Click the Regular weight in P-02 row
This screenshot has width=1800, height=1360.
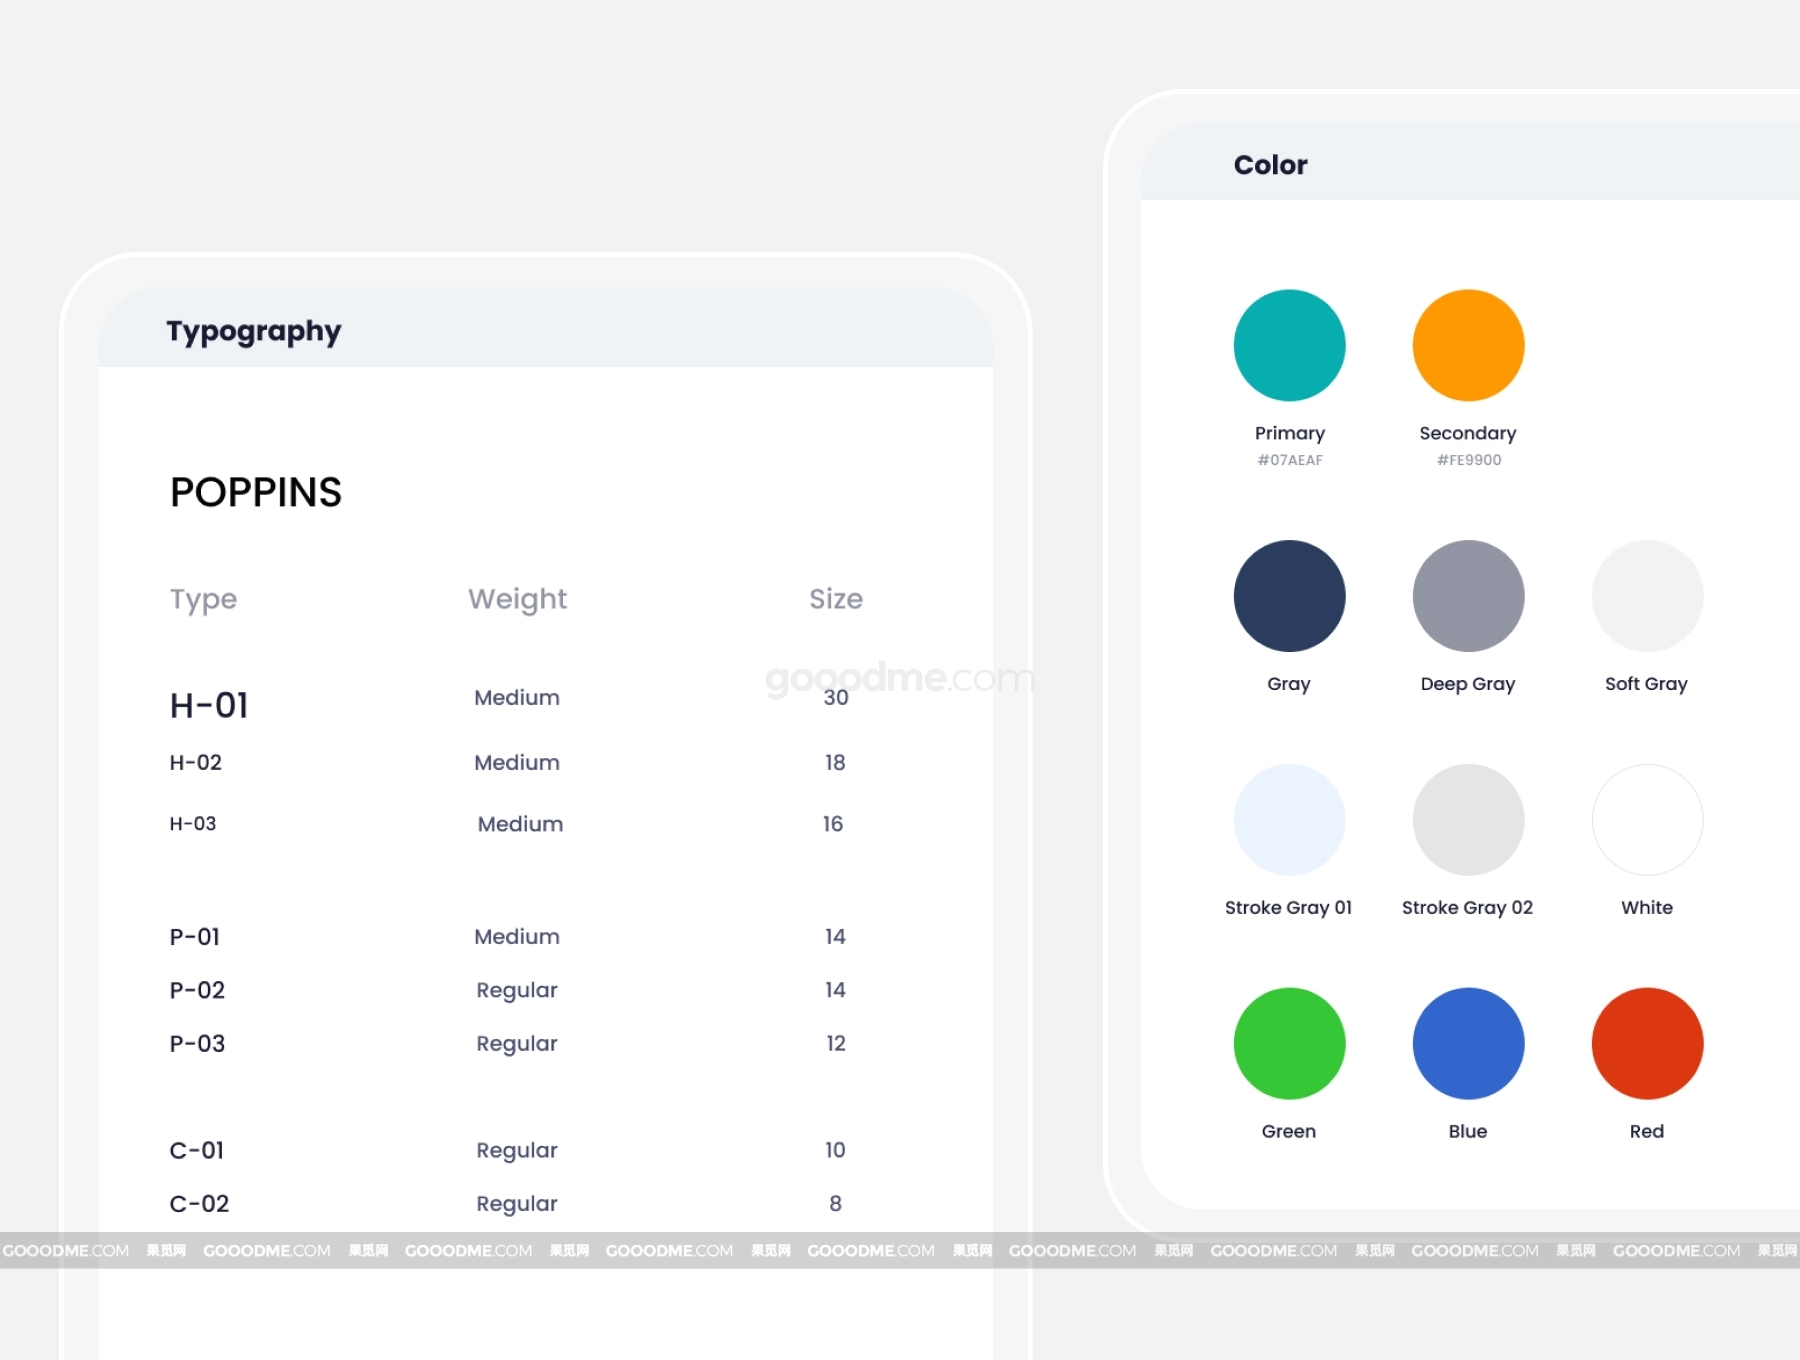pos(517,991)
